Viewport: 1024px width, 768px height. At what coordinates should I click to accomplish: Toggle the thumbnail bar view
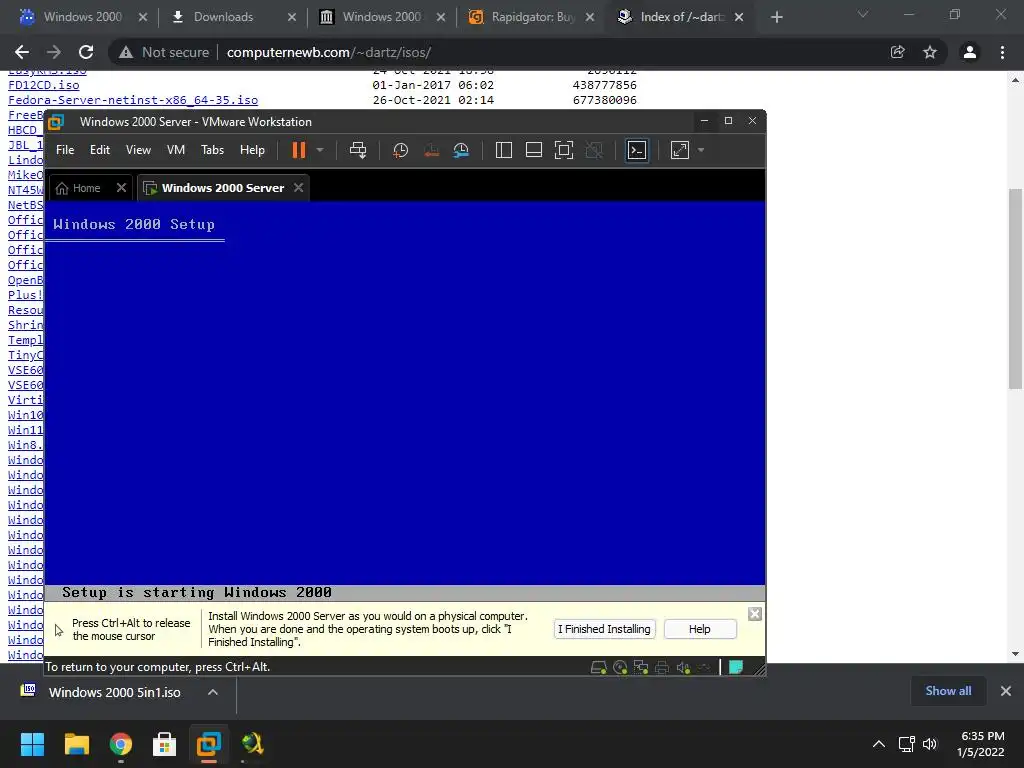coord(534,150)
